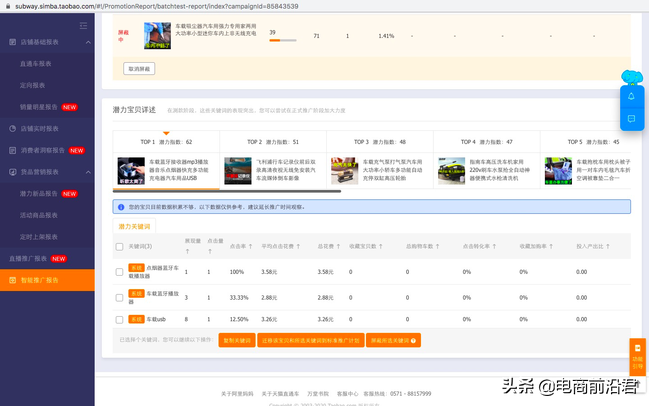Check the 点烟器蓝牙车载播放器 keyword row
Screen dimensions: 649x406
click(x=119, y=272)
